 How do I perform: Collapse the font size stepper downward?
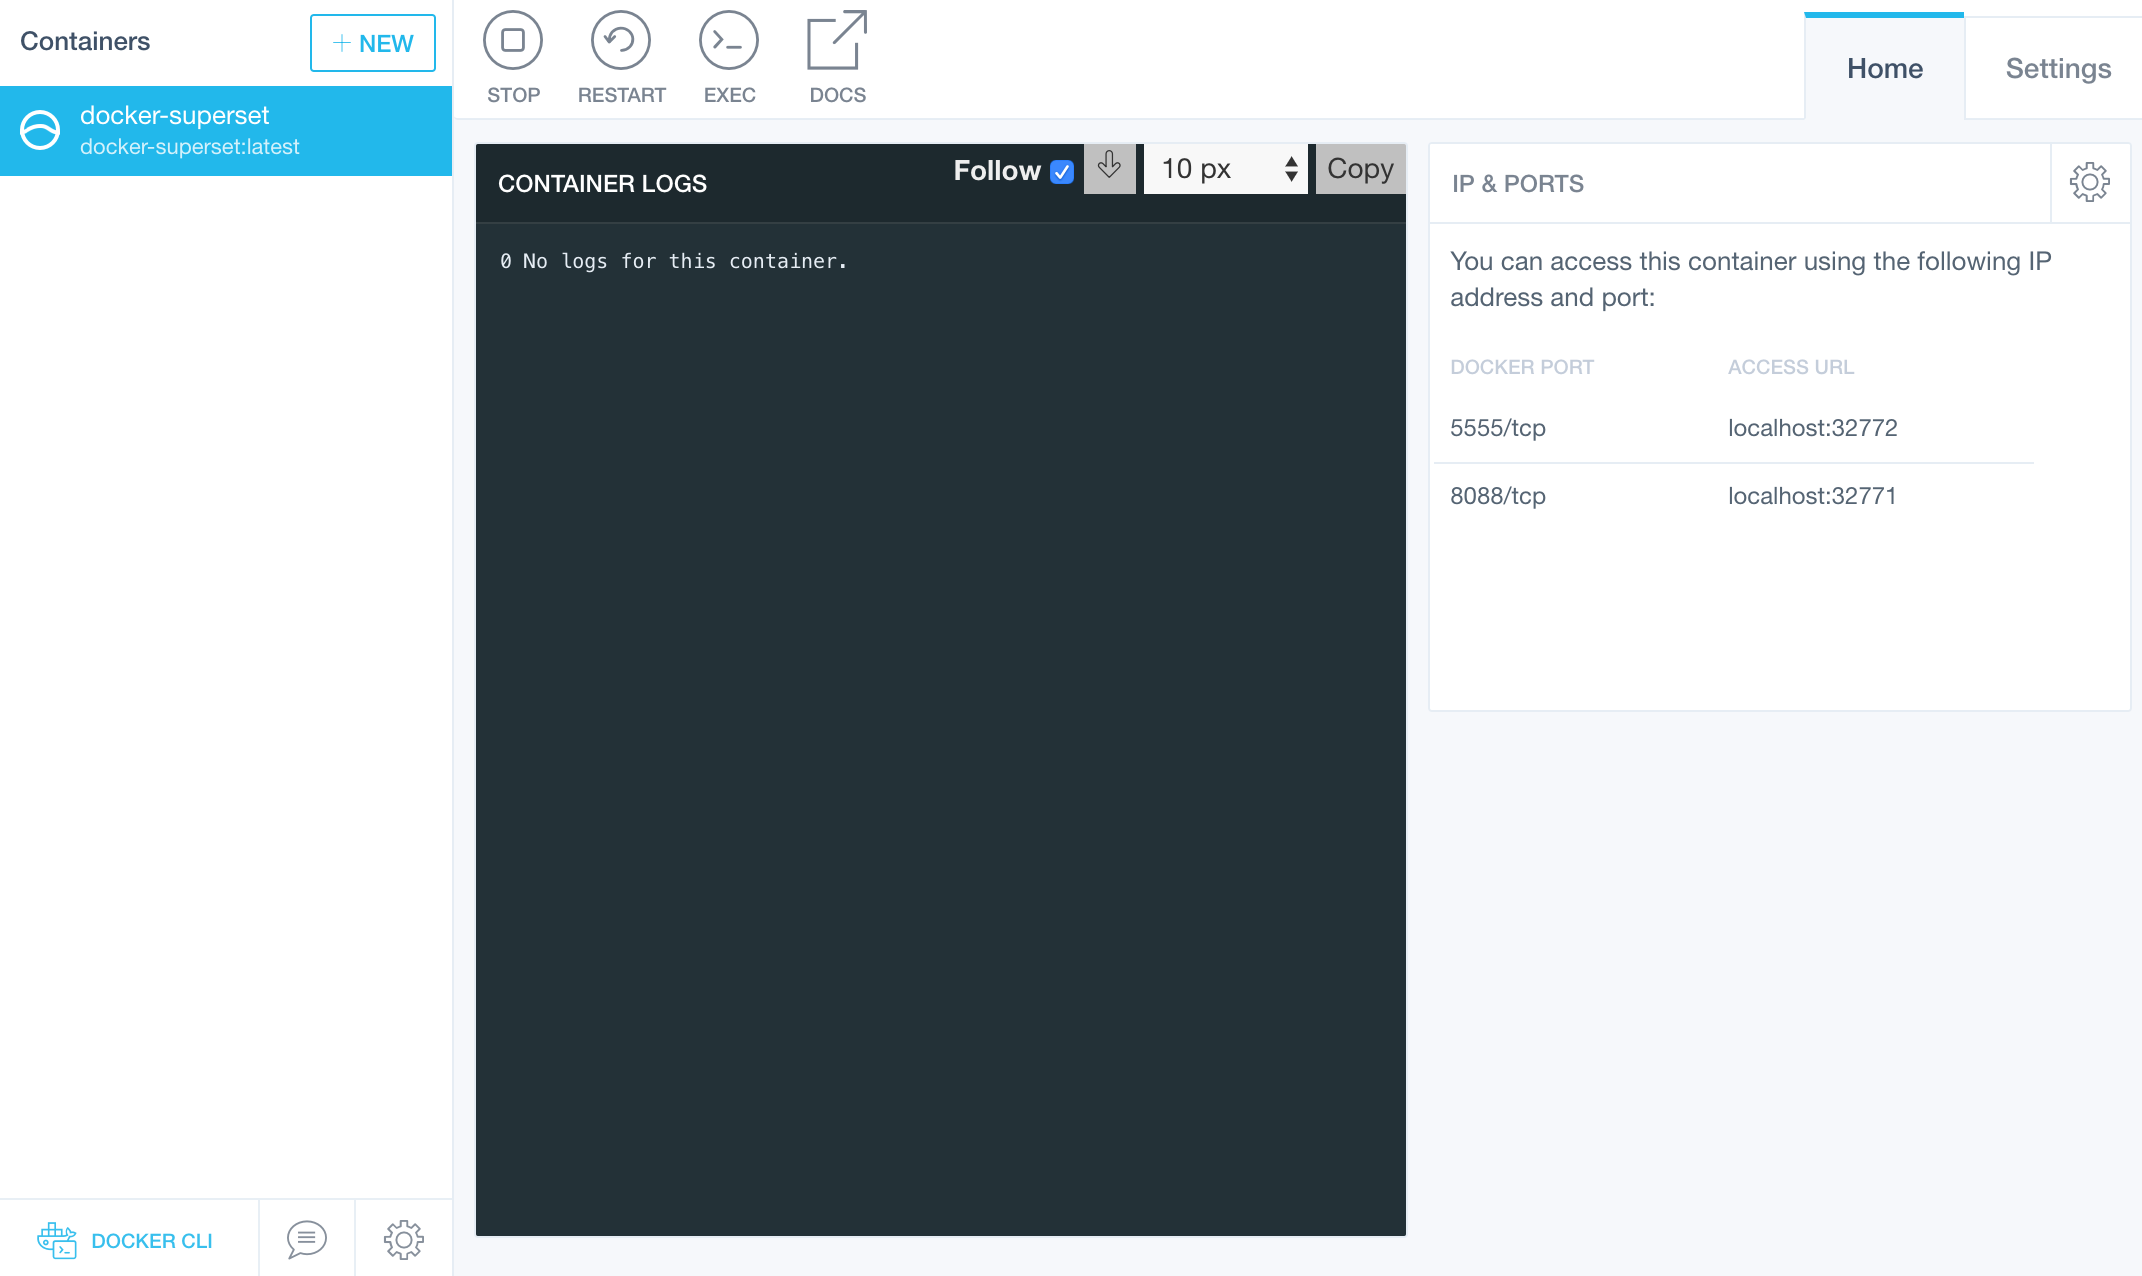(x=1291, y=179)
